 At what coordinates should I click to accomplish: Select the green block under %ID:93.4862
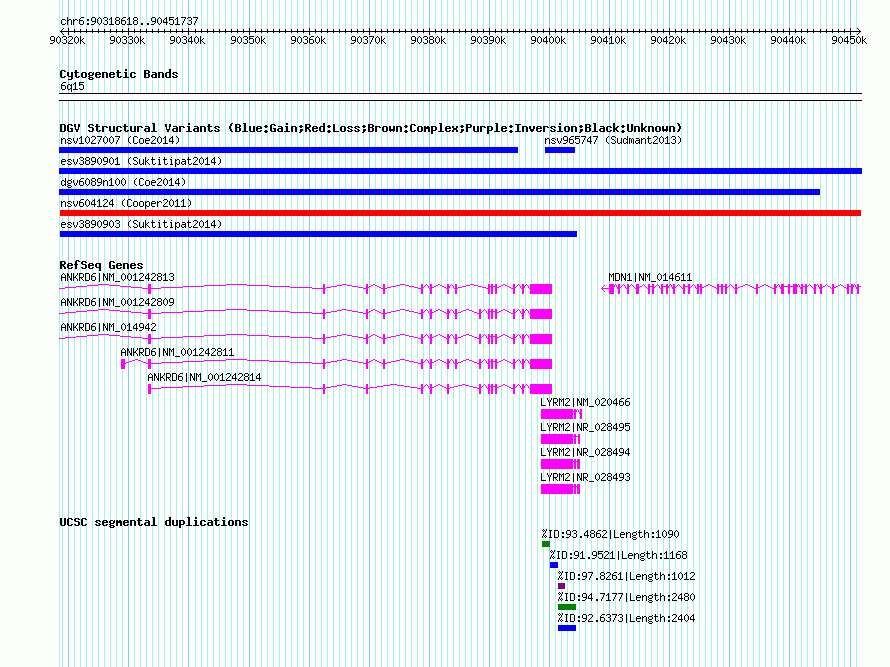tap(546, 544)
